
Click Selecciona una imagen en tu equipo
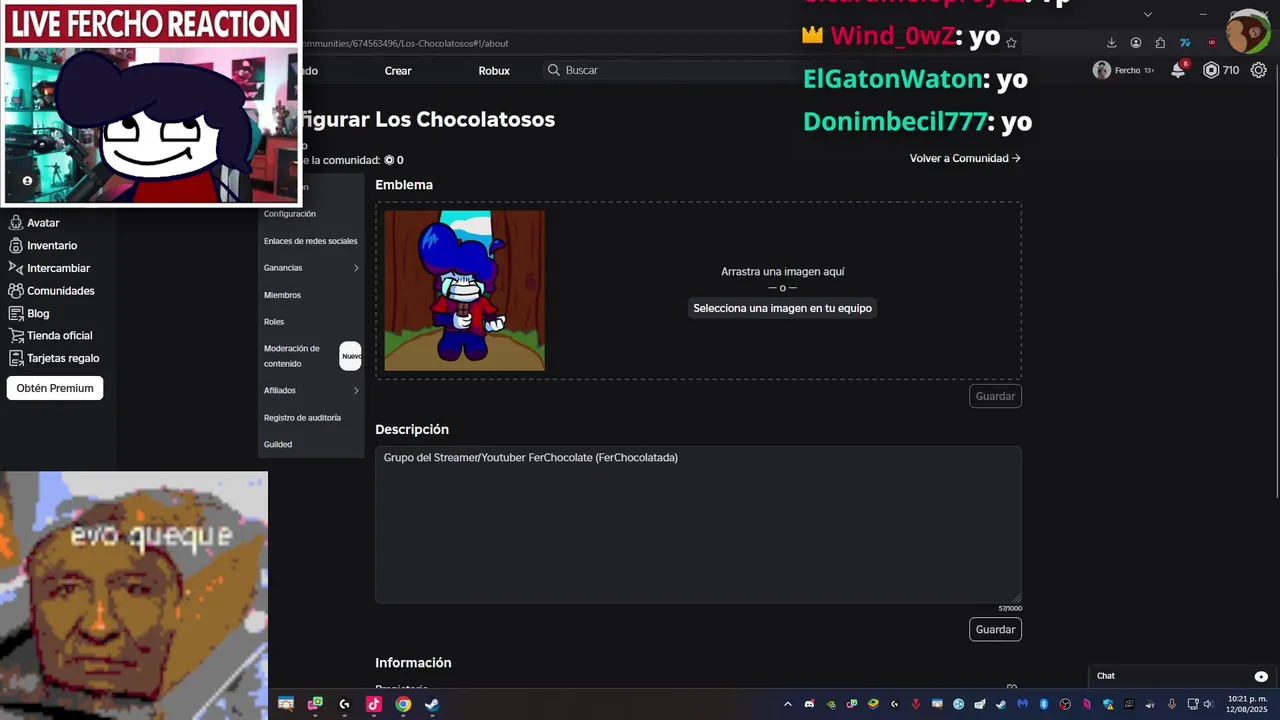point(783,308)
